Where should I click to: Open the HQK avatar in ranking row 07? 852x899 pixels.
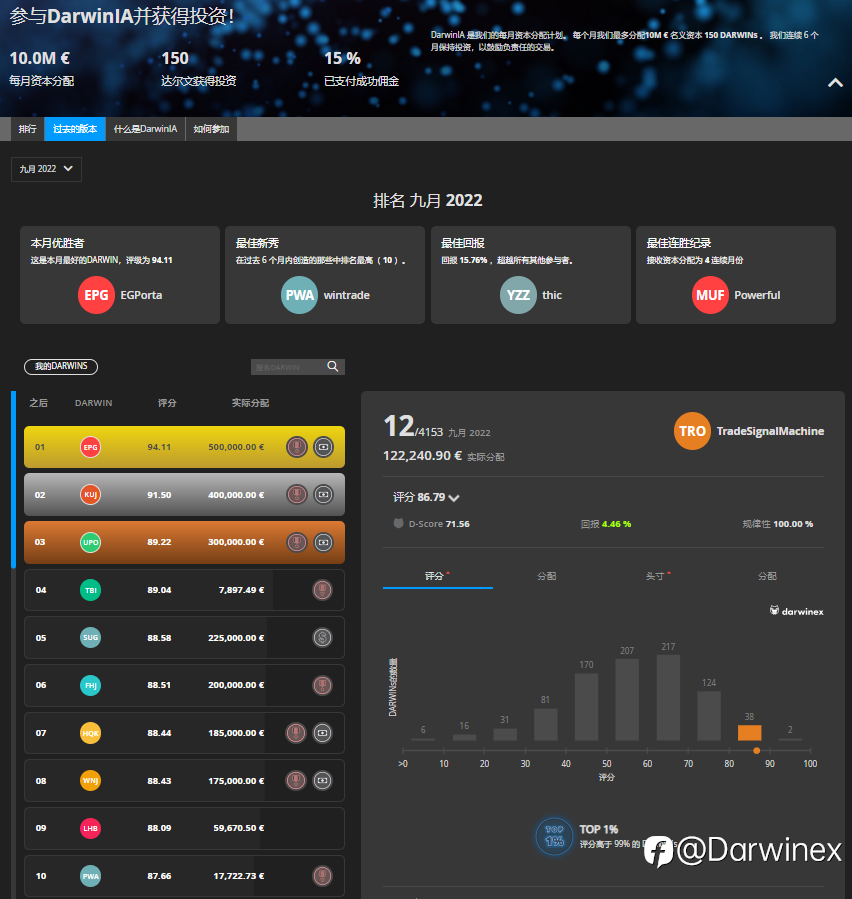pyautogui.click(x=91, y=733)
